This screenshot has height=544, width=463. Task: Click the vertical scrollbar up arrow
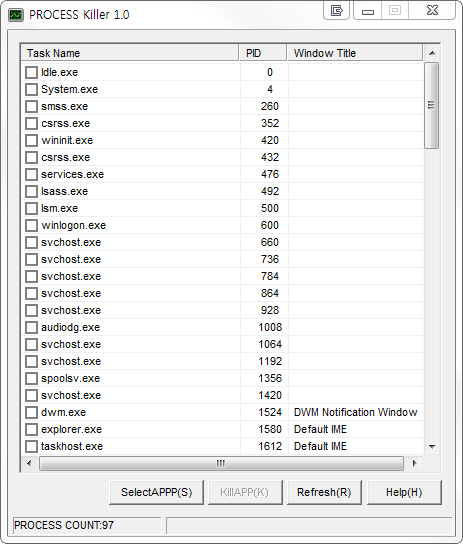tap(432, 53)
